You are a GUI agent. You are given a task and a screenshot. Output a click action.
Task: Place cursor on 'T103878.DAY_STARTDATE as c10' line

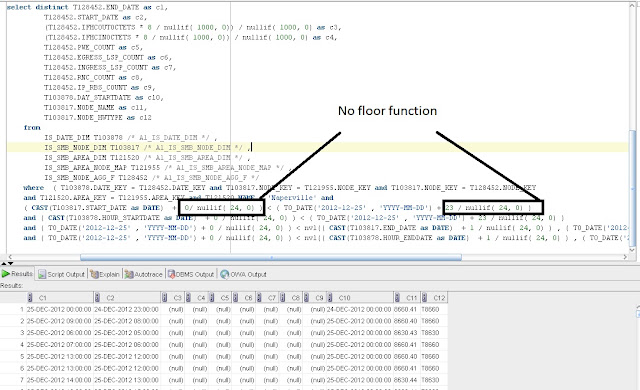[104, 98]
